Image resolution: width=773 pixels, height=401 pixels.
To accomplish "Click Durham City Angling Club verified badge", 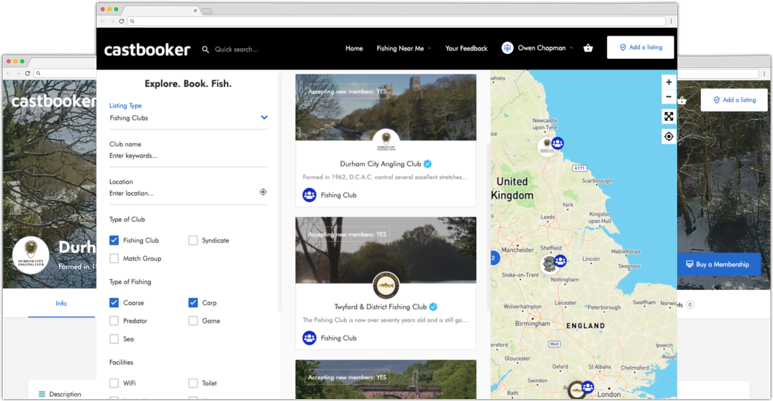I will pyautogui.click(x=428, y=164).
